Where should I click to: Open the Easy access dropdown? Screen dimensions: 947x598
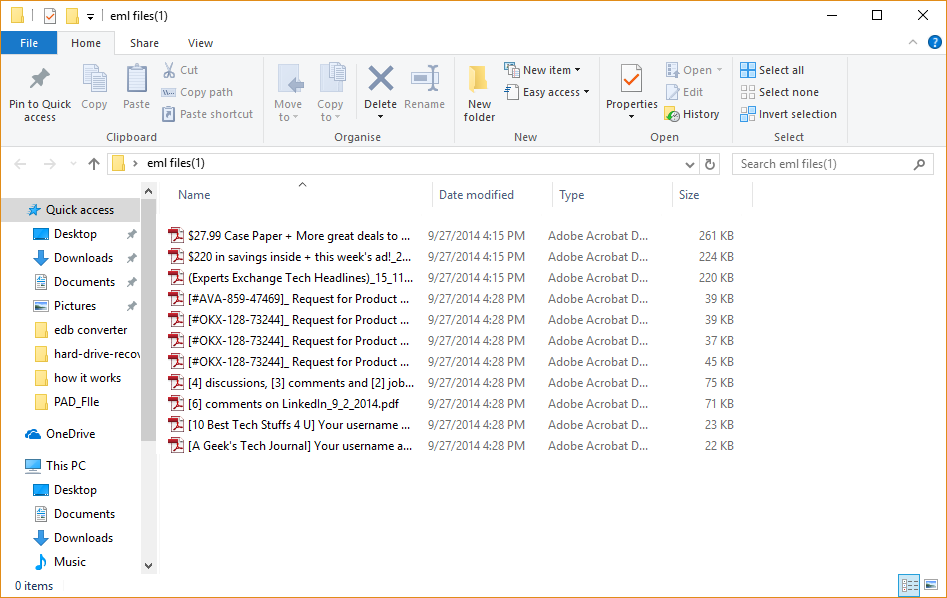(547, 92)
